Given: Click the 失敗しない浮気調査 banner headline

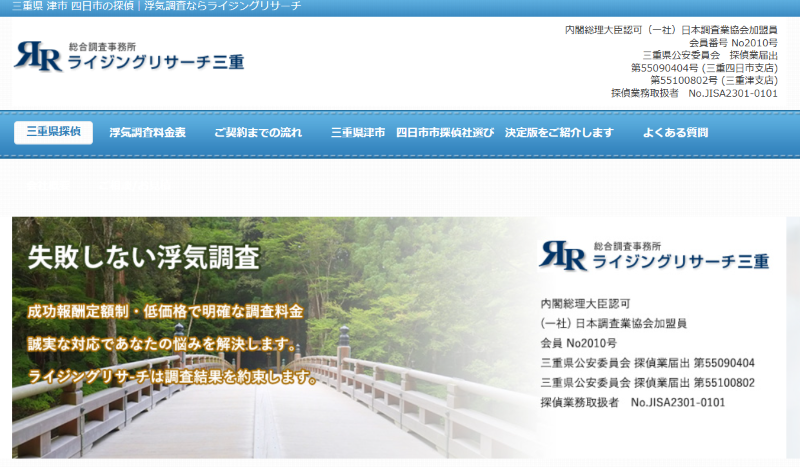Looking at the screenshot, I should pyautogui.click(x=143, y=258).
